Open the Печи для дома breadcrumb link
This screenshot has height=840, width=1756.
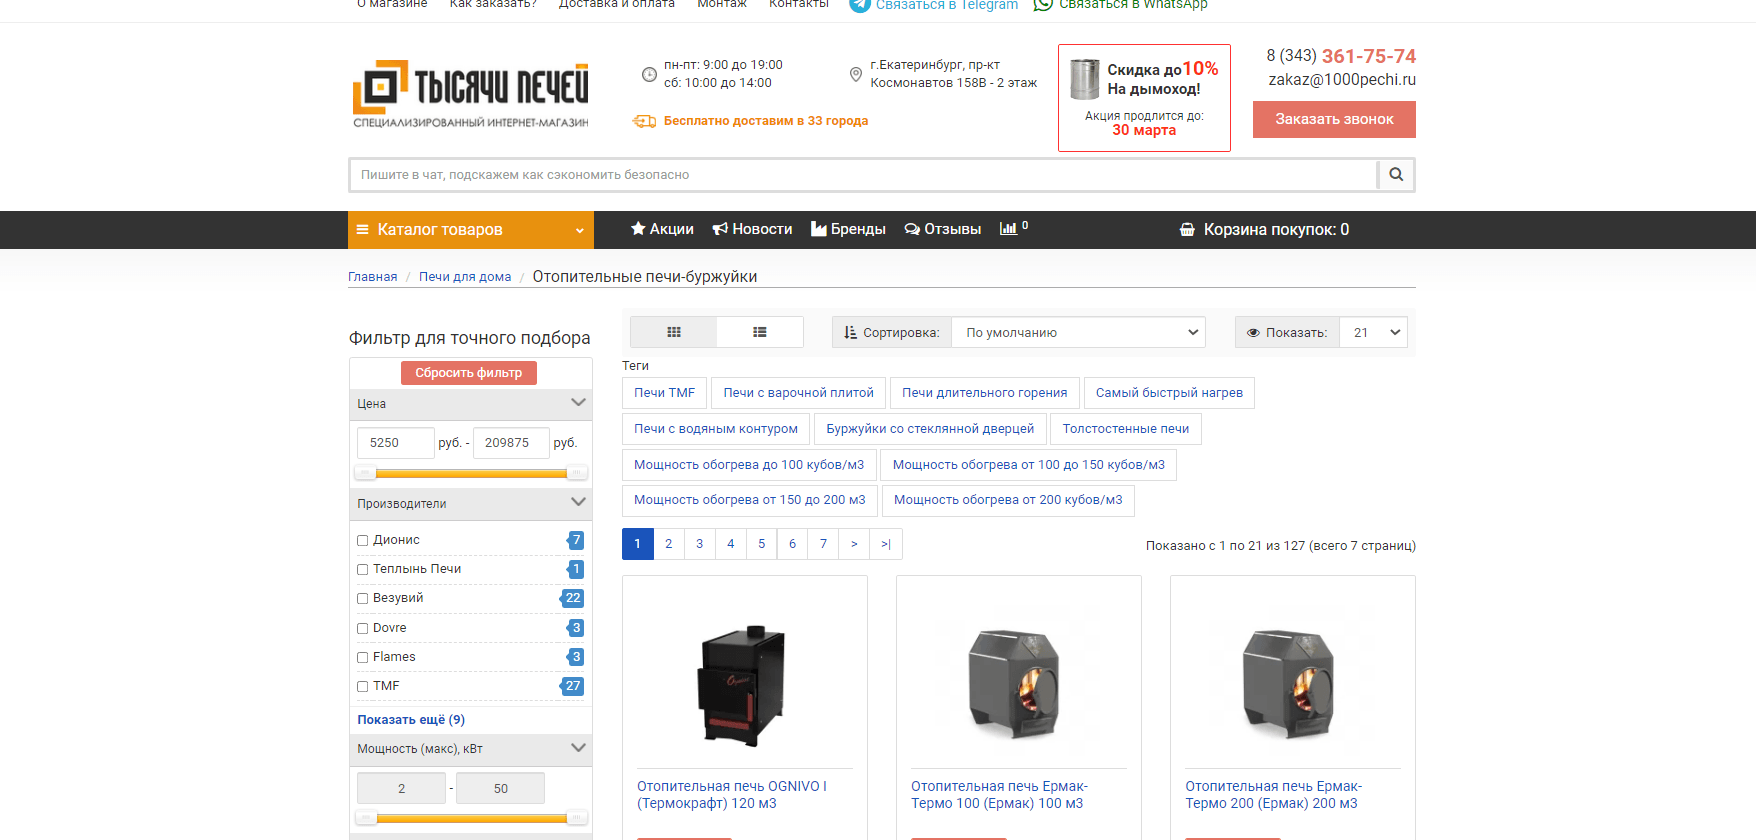point(465,277)
